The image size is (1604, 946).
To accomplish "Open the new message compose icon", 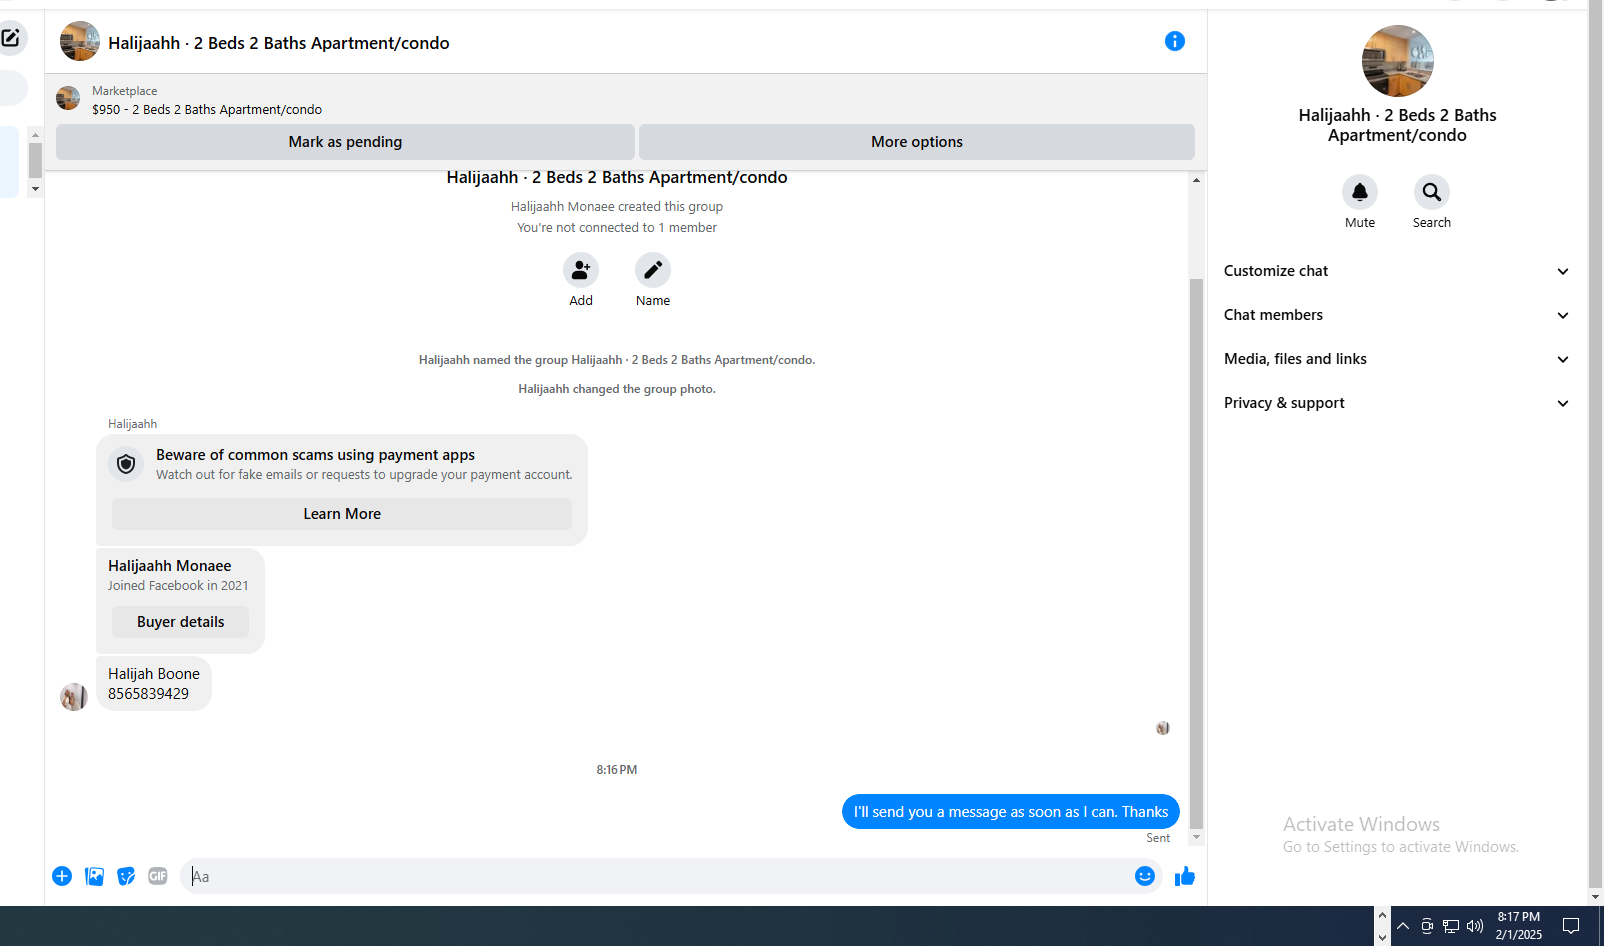I will [x=10, y=39].
